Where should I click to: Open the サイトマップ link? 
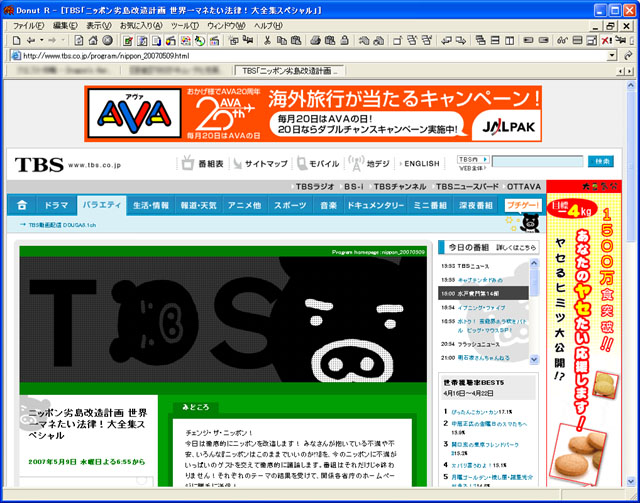(260, 164)
